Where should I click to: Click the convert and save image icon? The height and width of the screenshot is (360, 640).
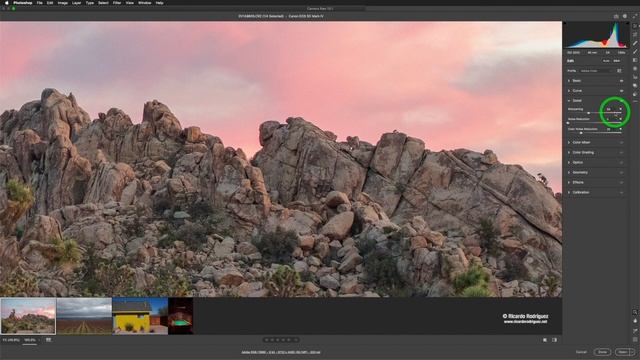pyautogui.click(x=616, y=16)
